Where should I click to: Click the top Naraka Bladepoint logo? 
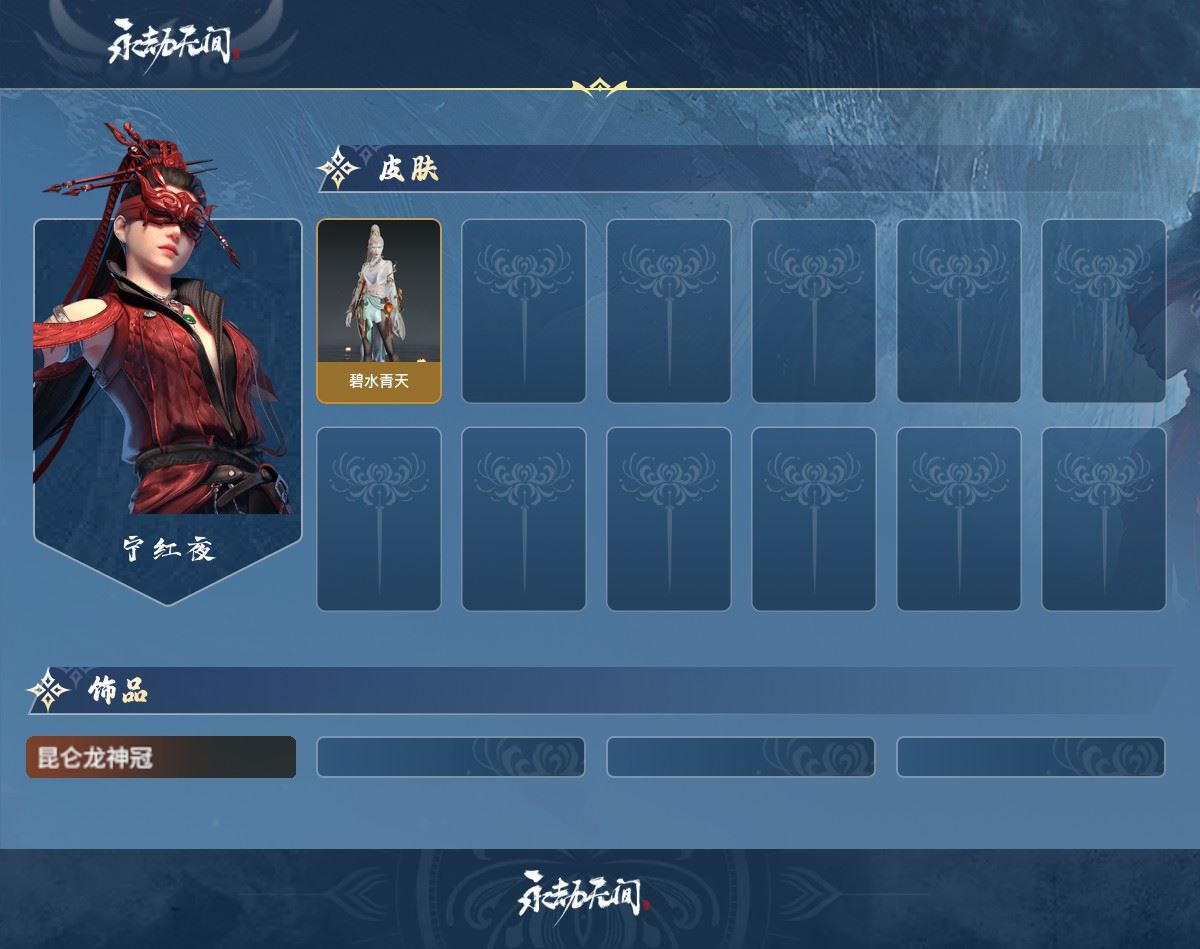(174, 42)
